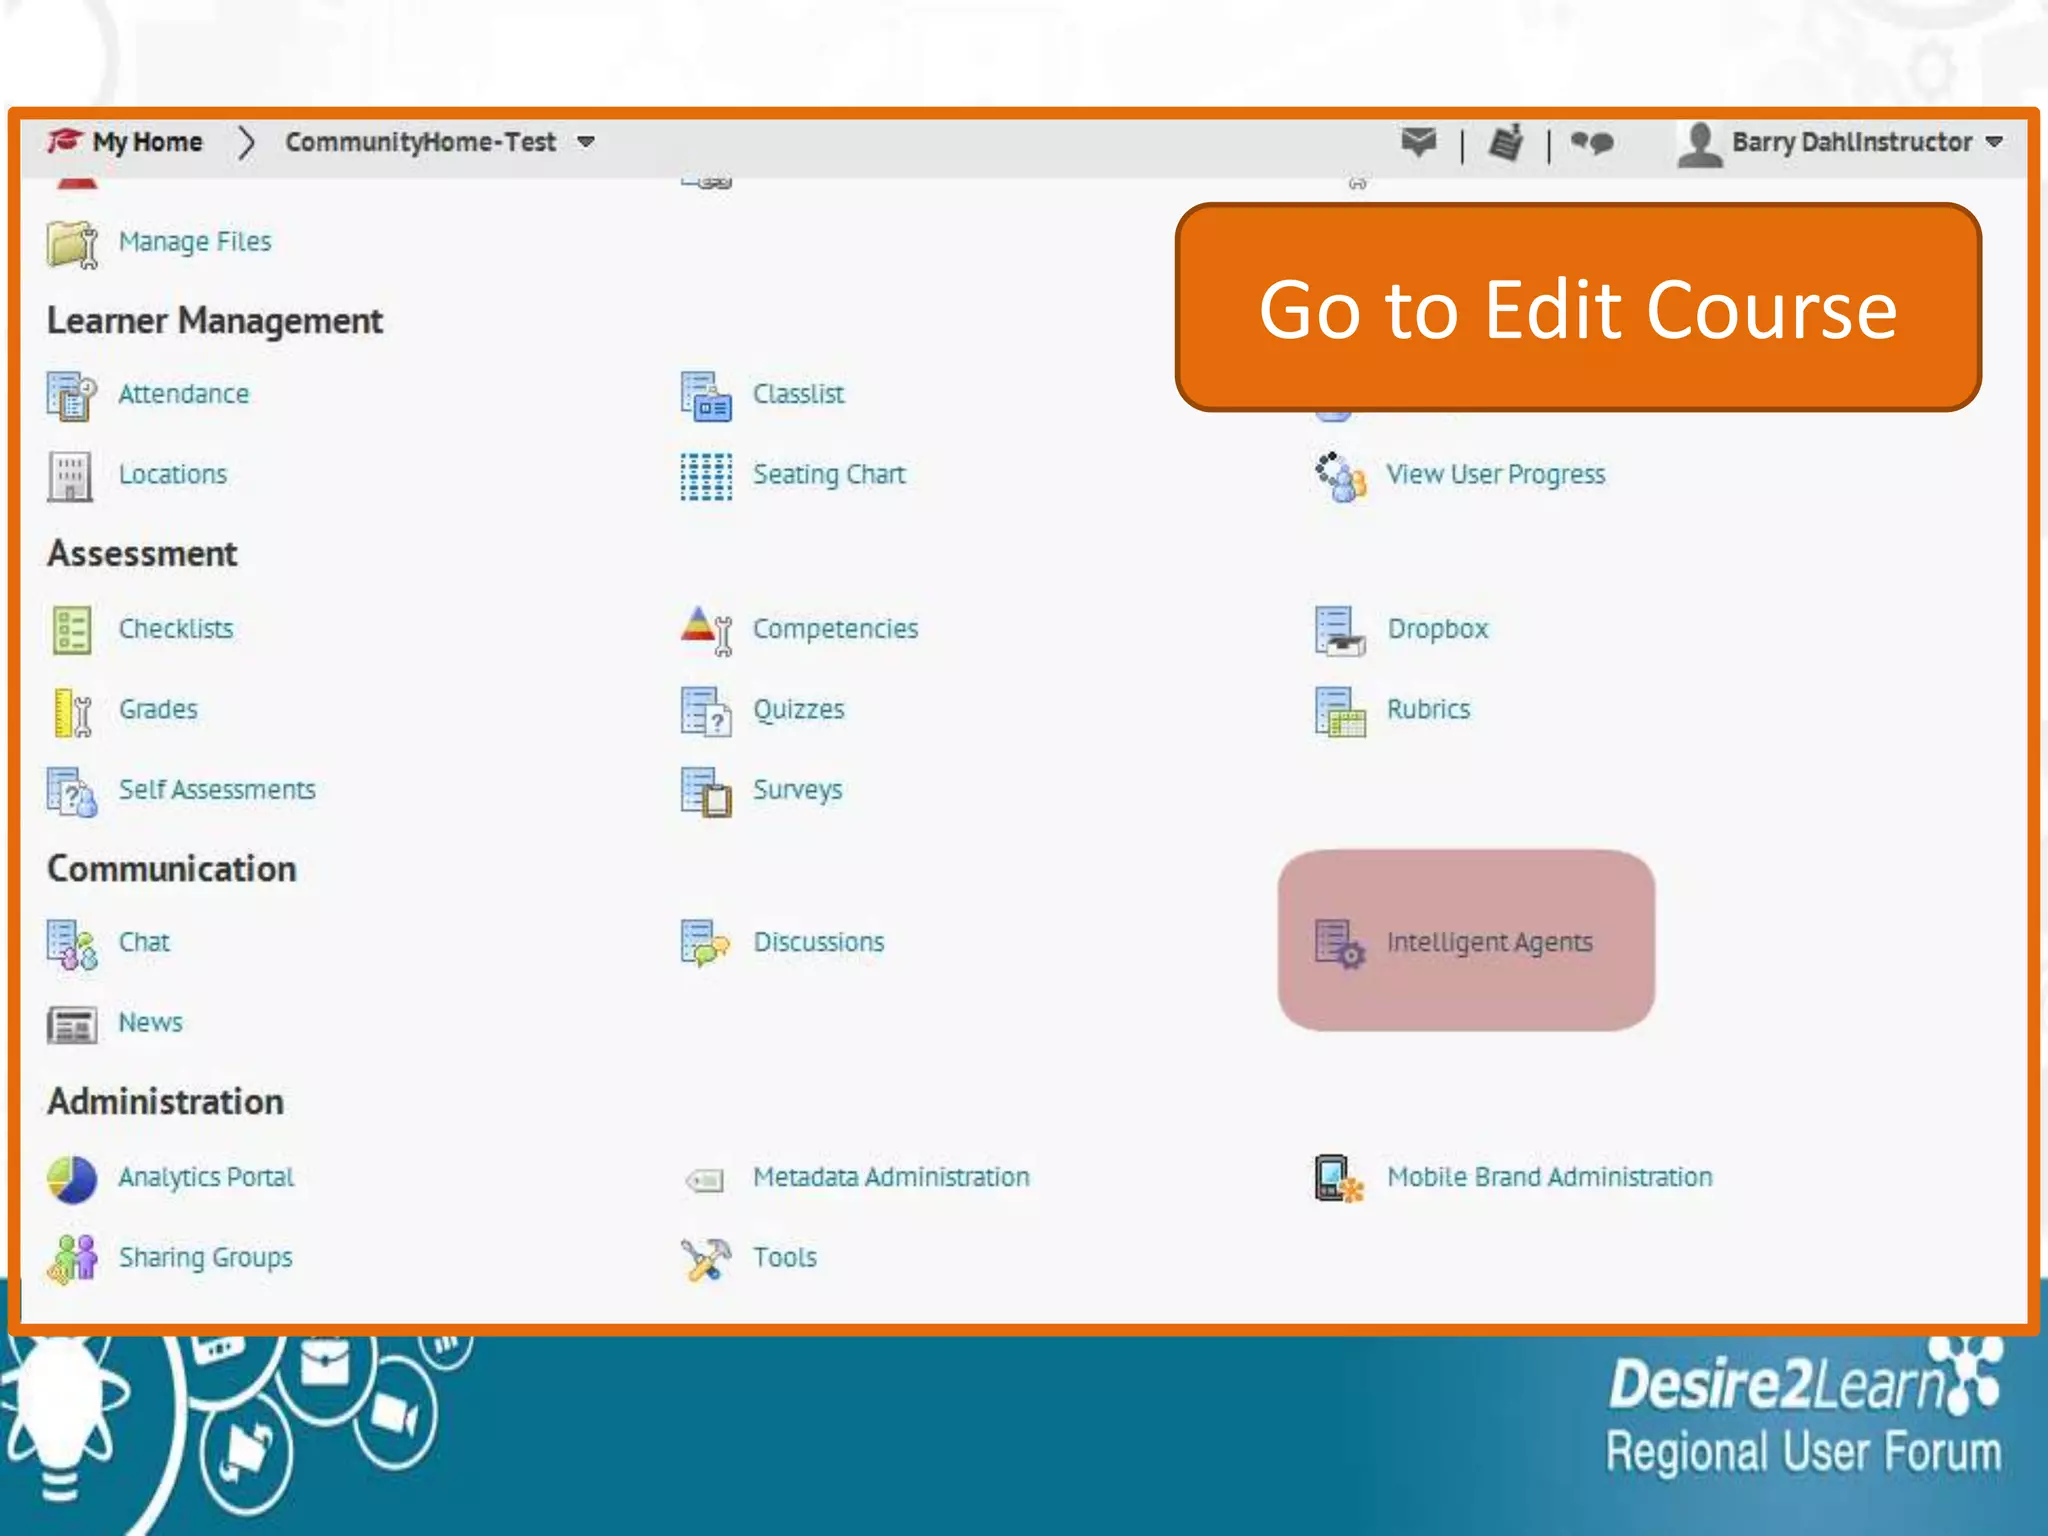This screenshot has width=2048, height=1536.
Task: Click the chat bubbles alert icon
Action: click(x=1592, y=143)
